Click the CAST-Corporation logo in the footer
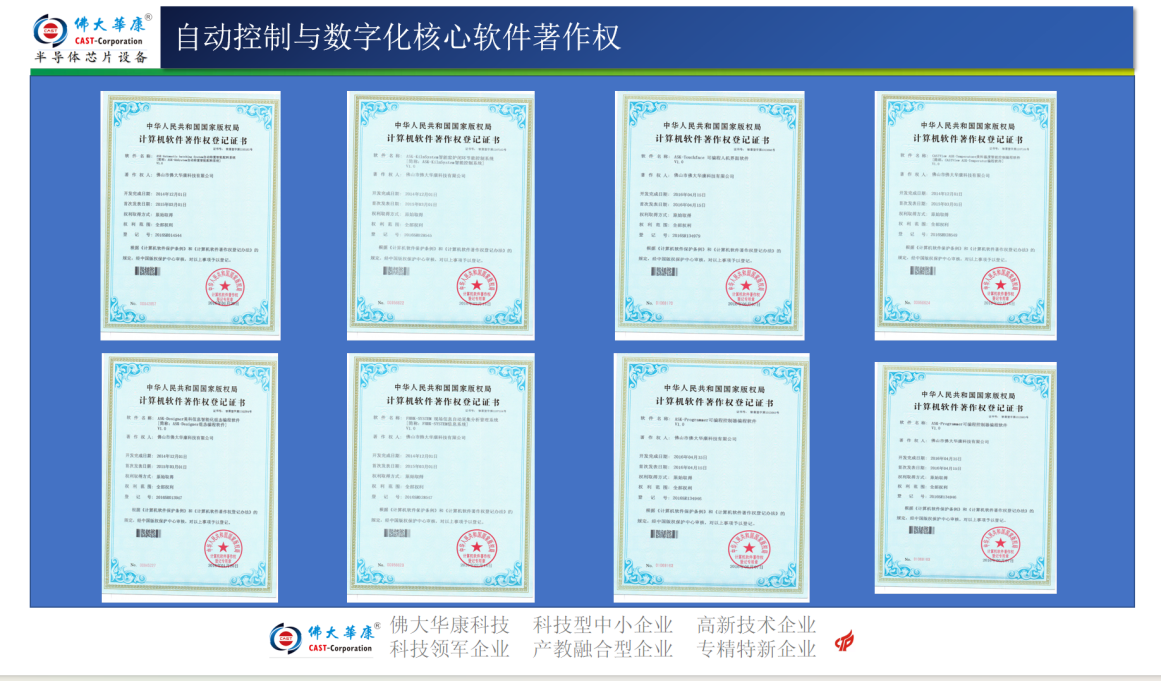Image resolution: width=1161 pixels, height=681 pixels. [x=324, y=640]
